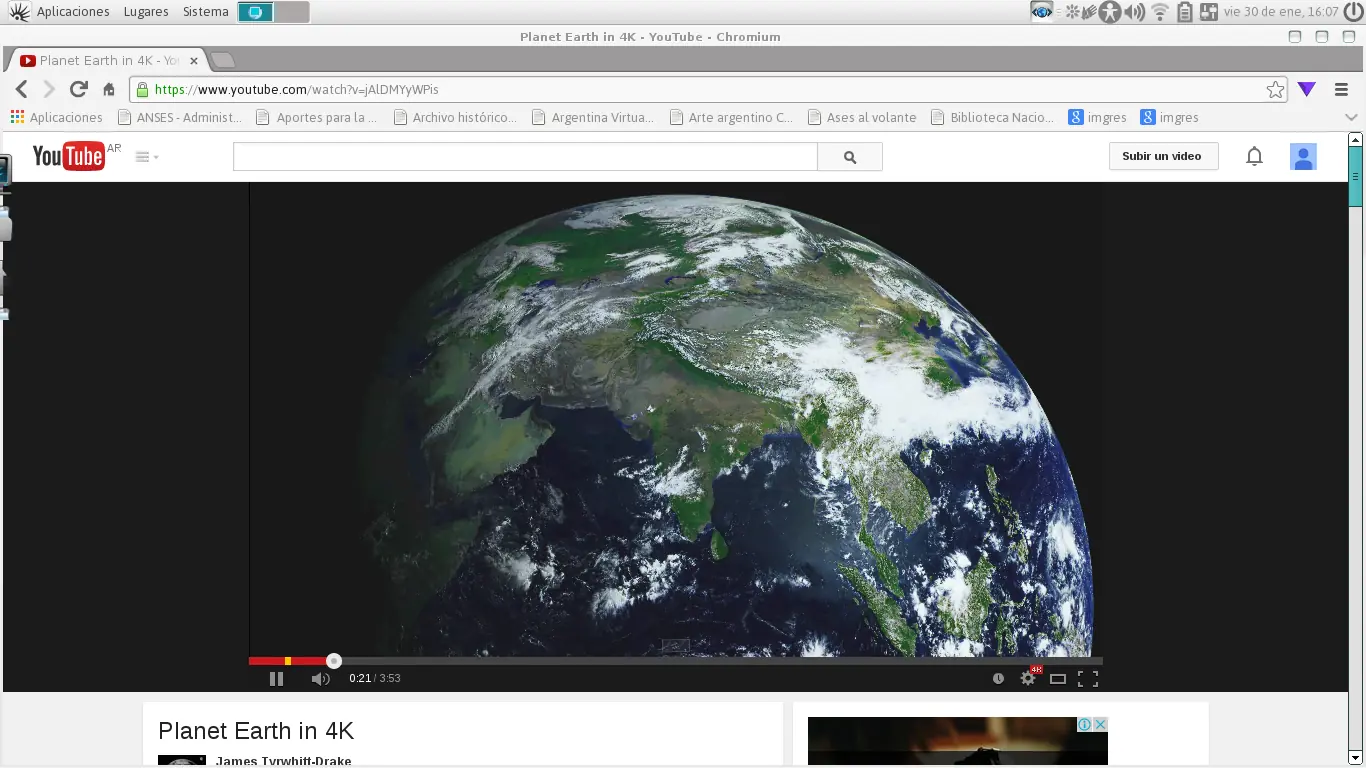1366x768 pixels.
Task: Enter fullscreen video mode
Action: 1088,679
